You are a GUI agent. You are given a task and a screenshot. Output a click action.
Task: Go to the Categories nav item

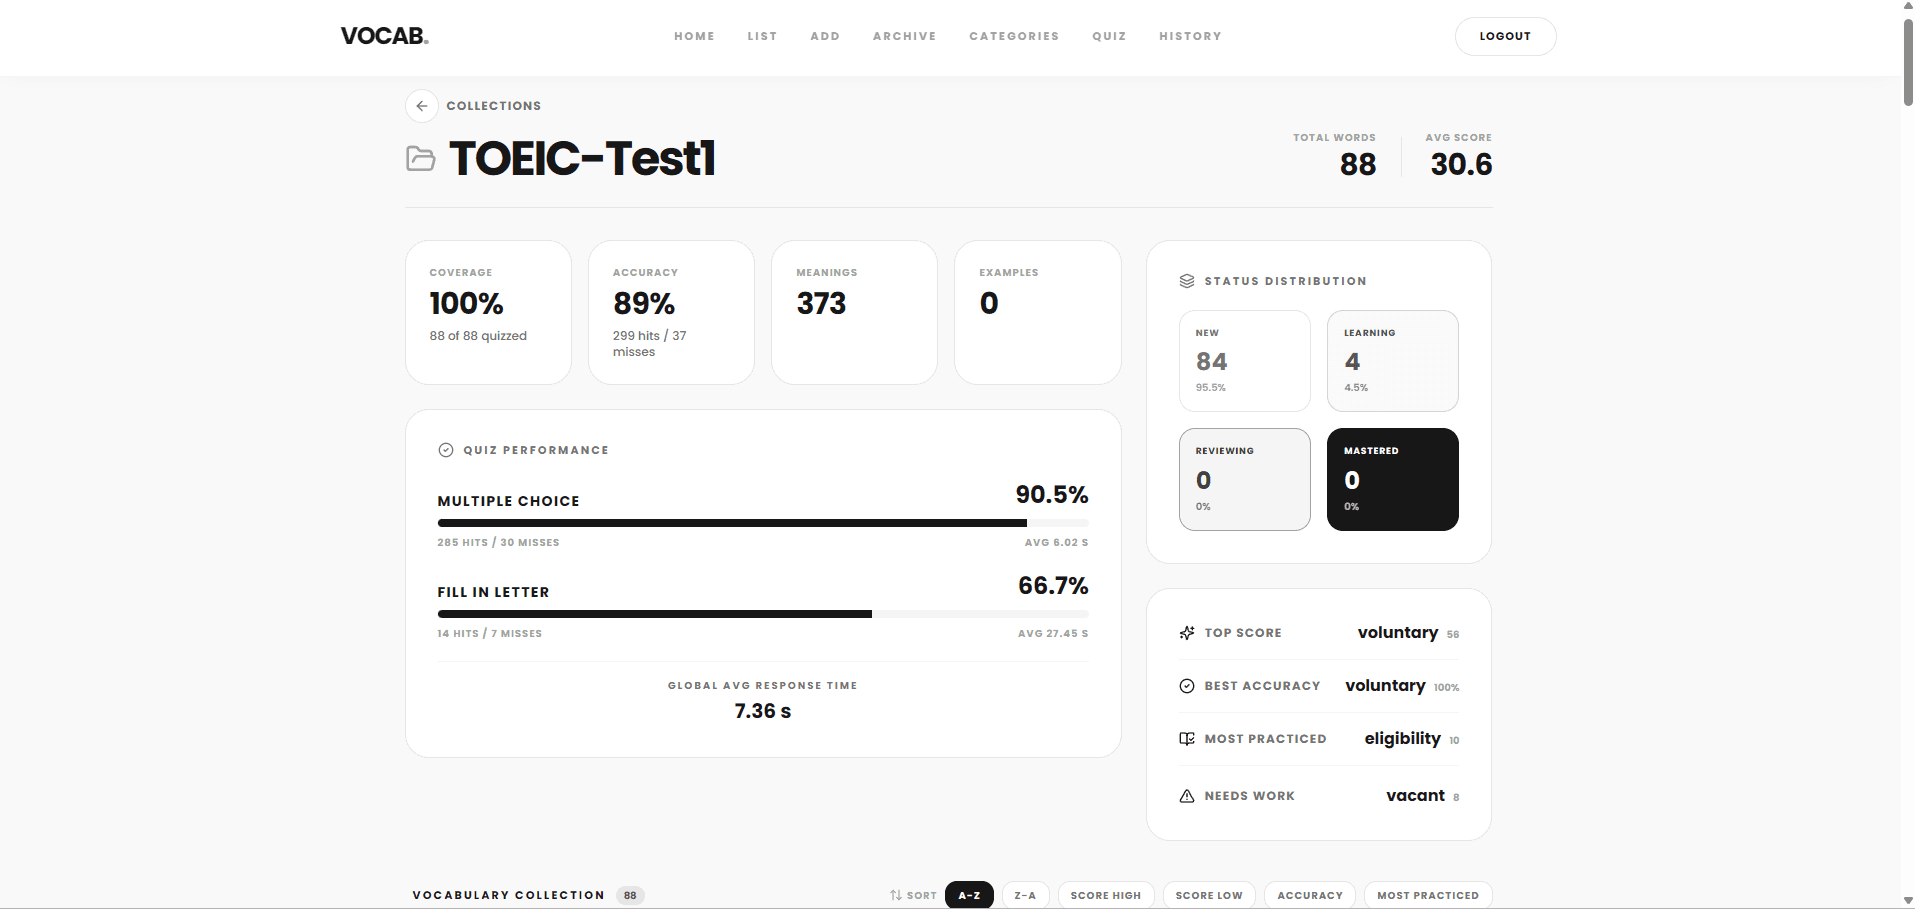(1014, 36)
